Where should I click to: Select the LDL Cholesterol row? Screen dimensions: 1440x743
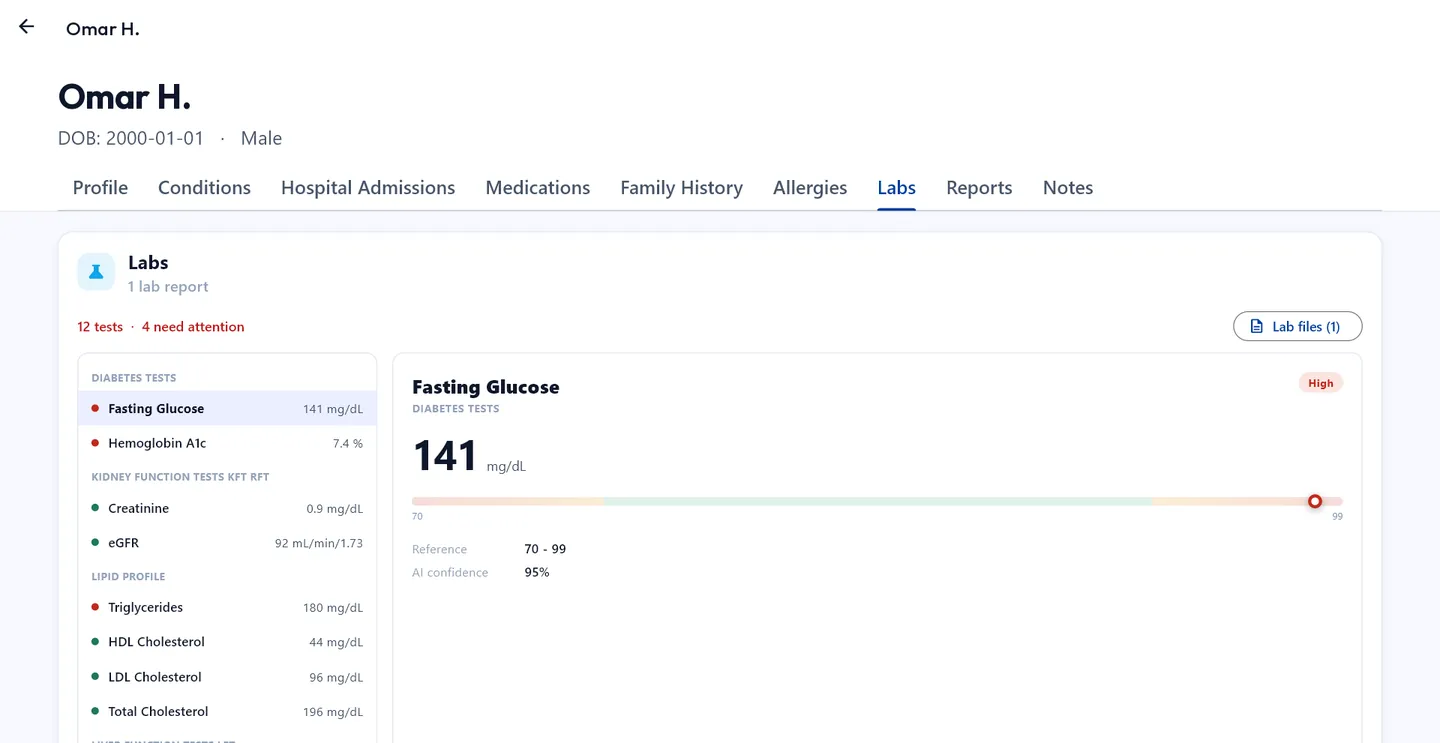(228, 677)
